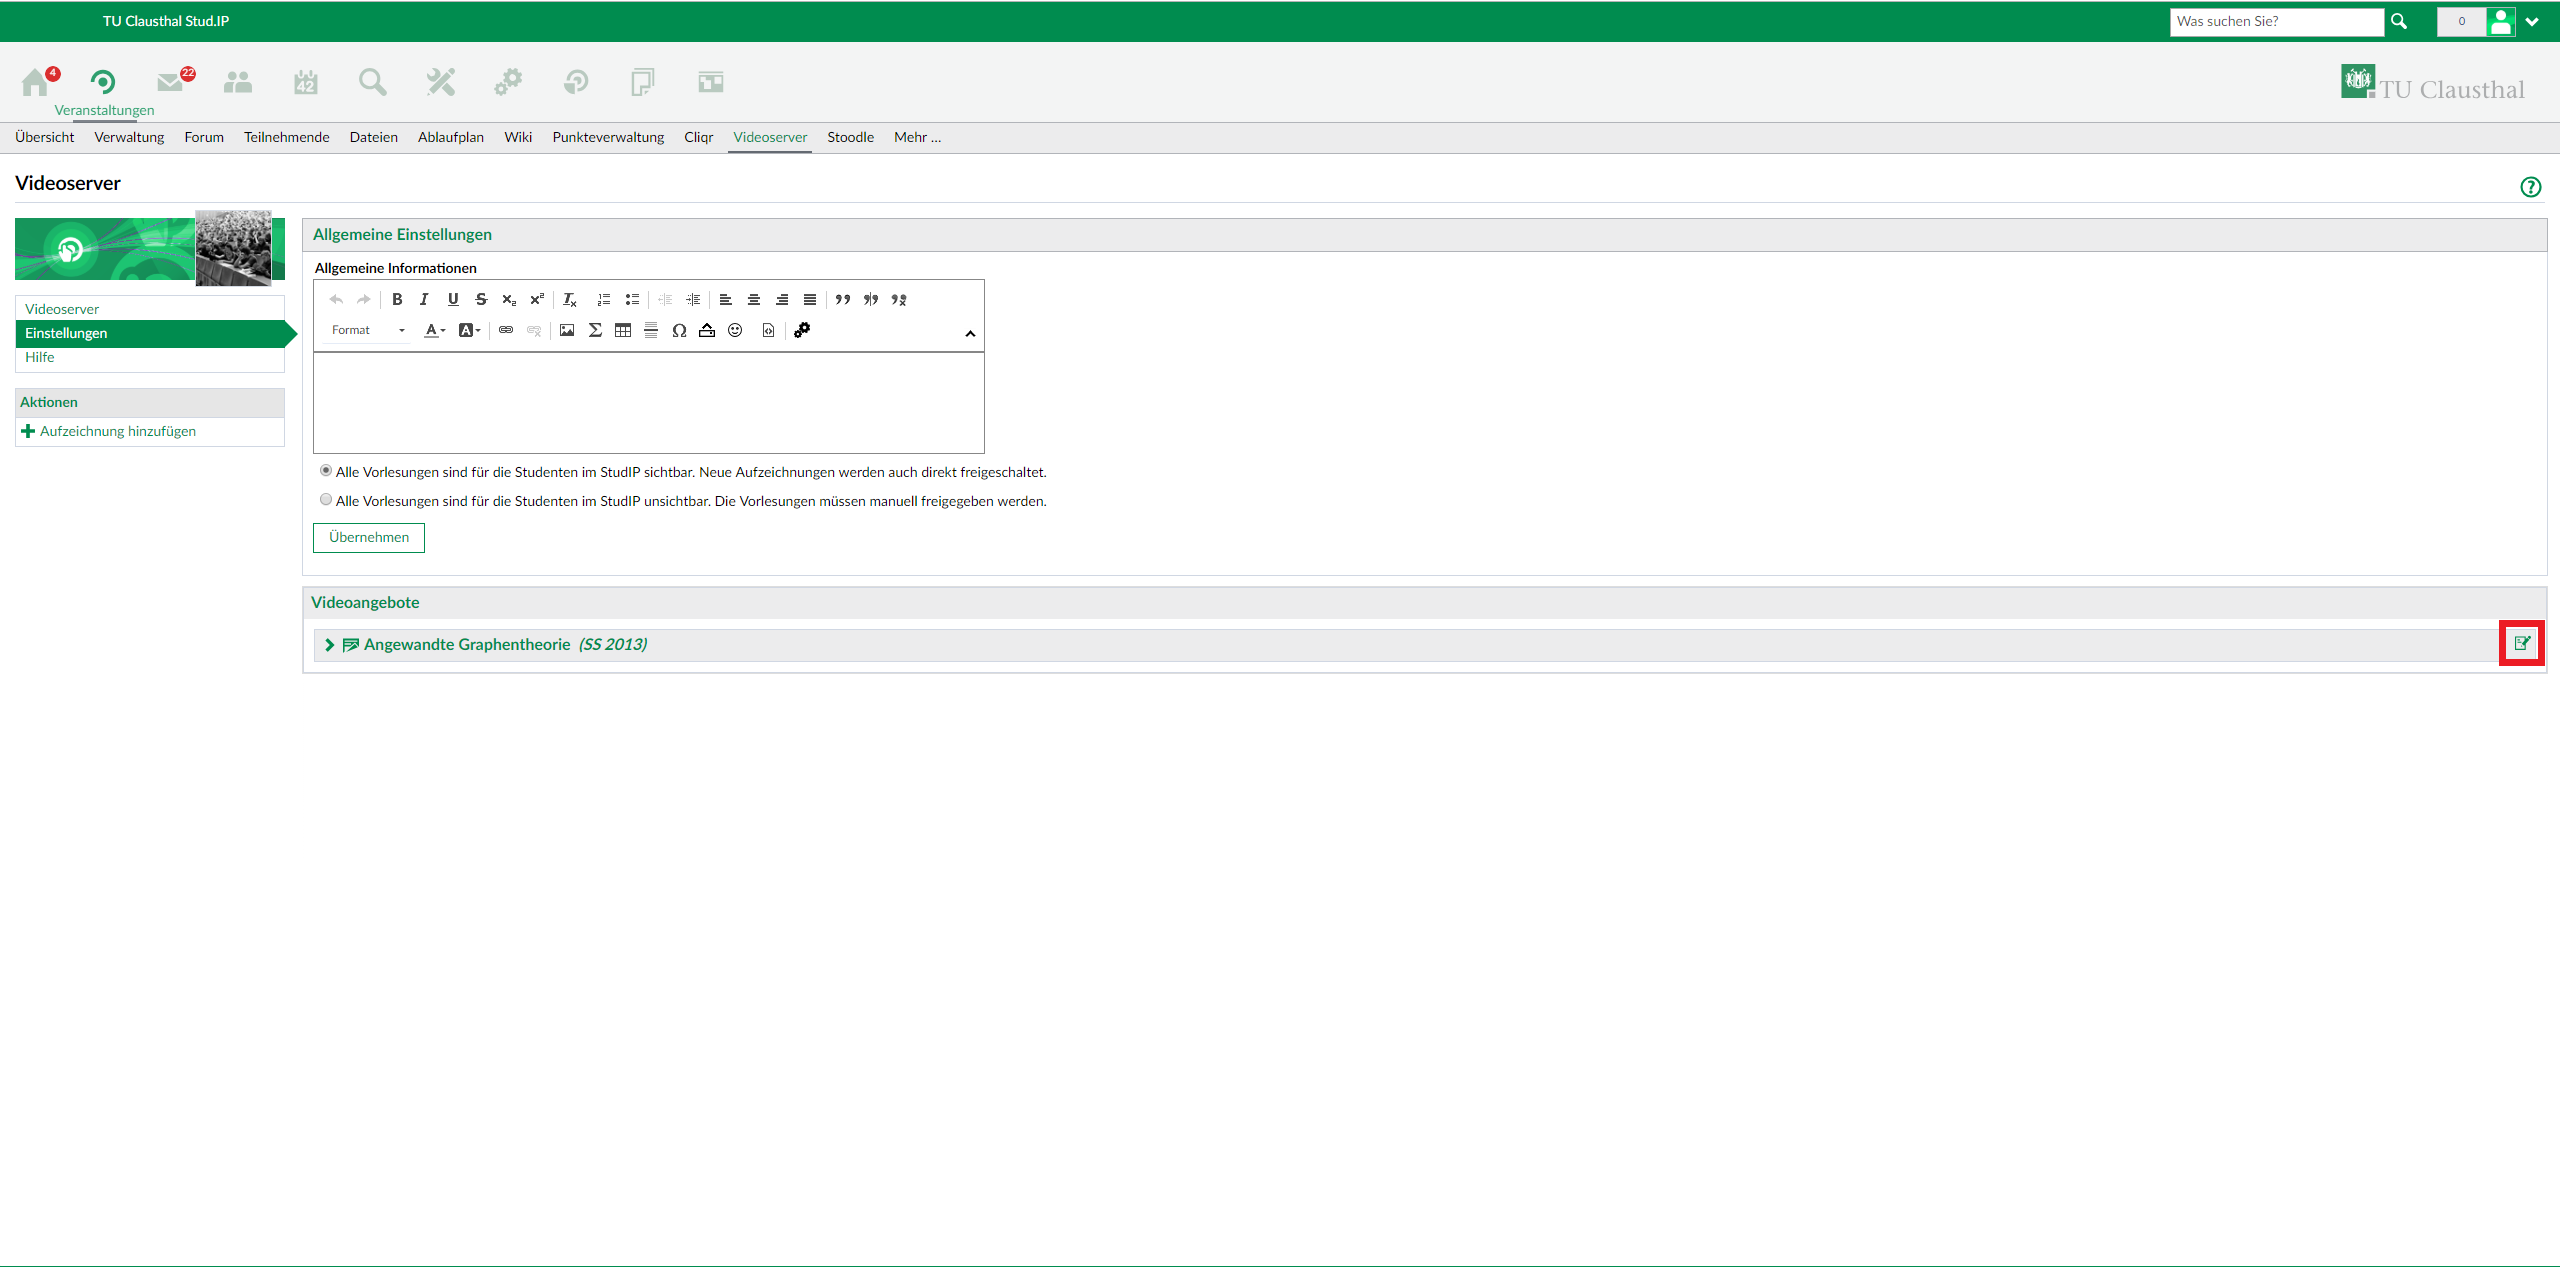2560x1267 pixels.
Task: Insert math formula with Sigma icon
Action: (595, 330)
